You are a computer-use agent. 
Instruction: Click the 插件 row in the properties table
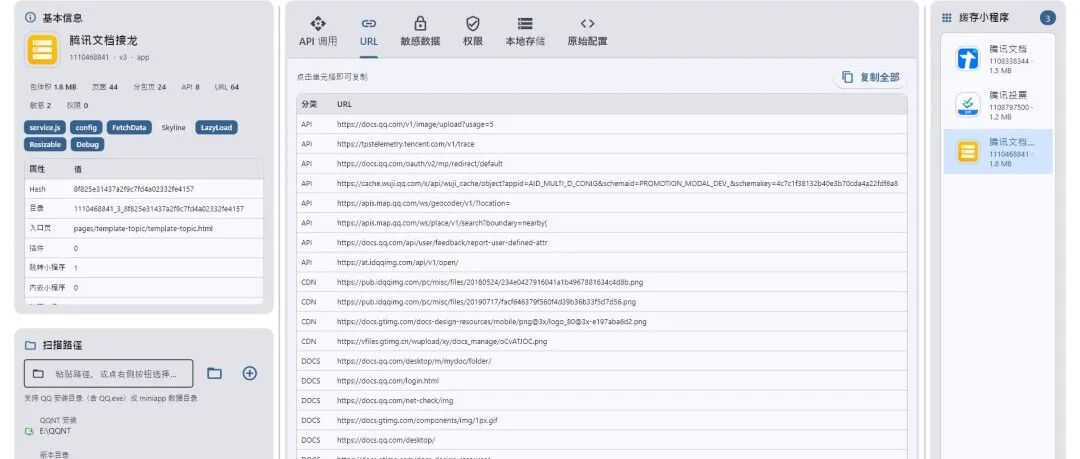pos(144,248)
